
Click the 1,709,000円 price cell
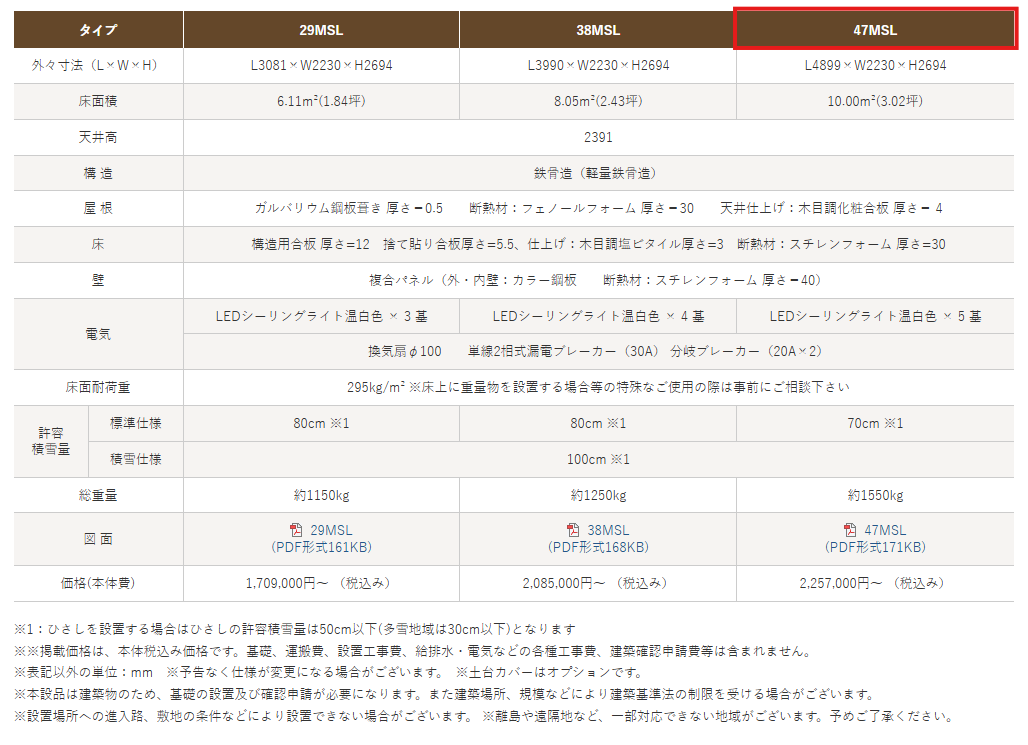(x=321, y=582)
